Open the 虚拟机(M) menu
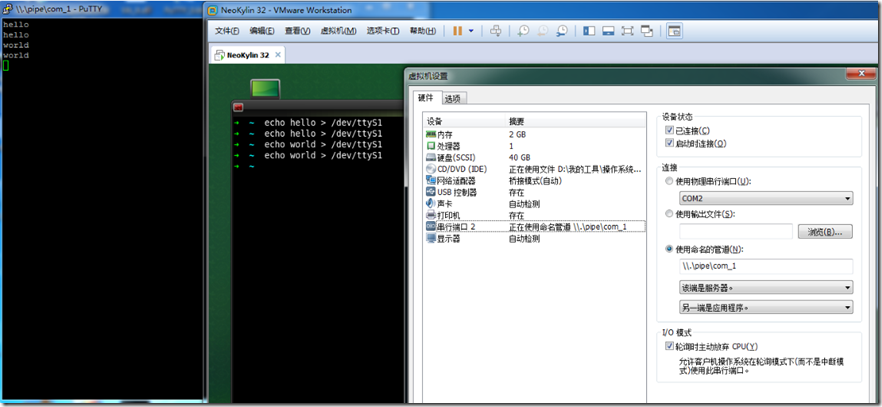 338,31
